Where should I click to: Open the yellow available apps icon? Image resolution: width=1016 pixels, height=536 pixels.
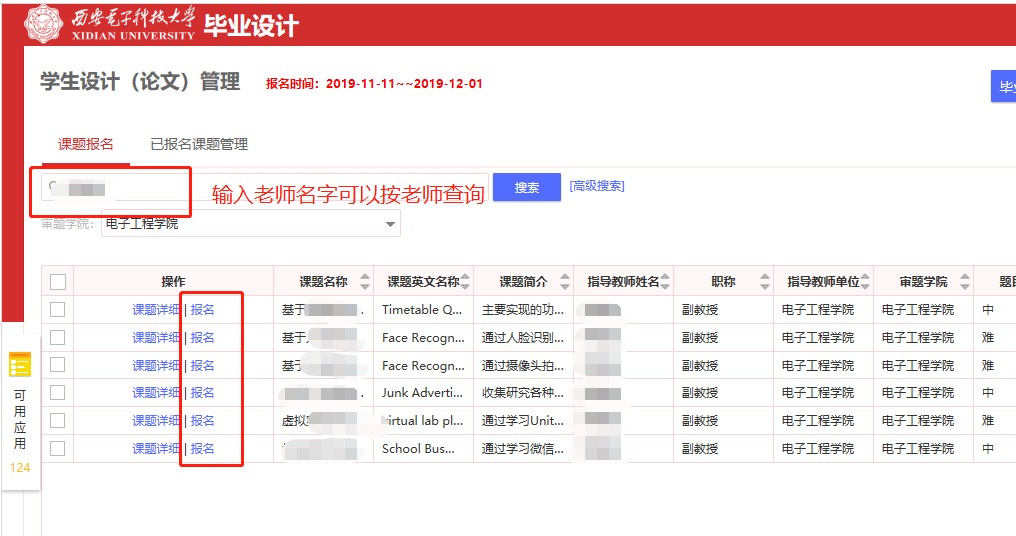pos(20,365)
